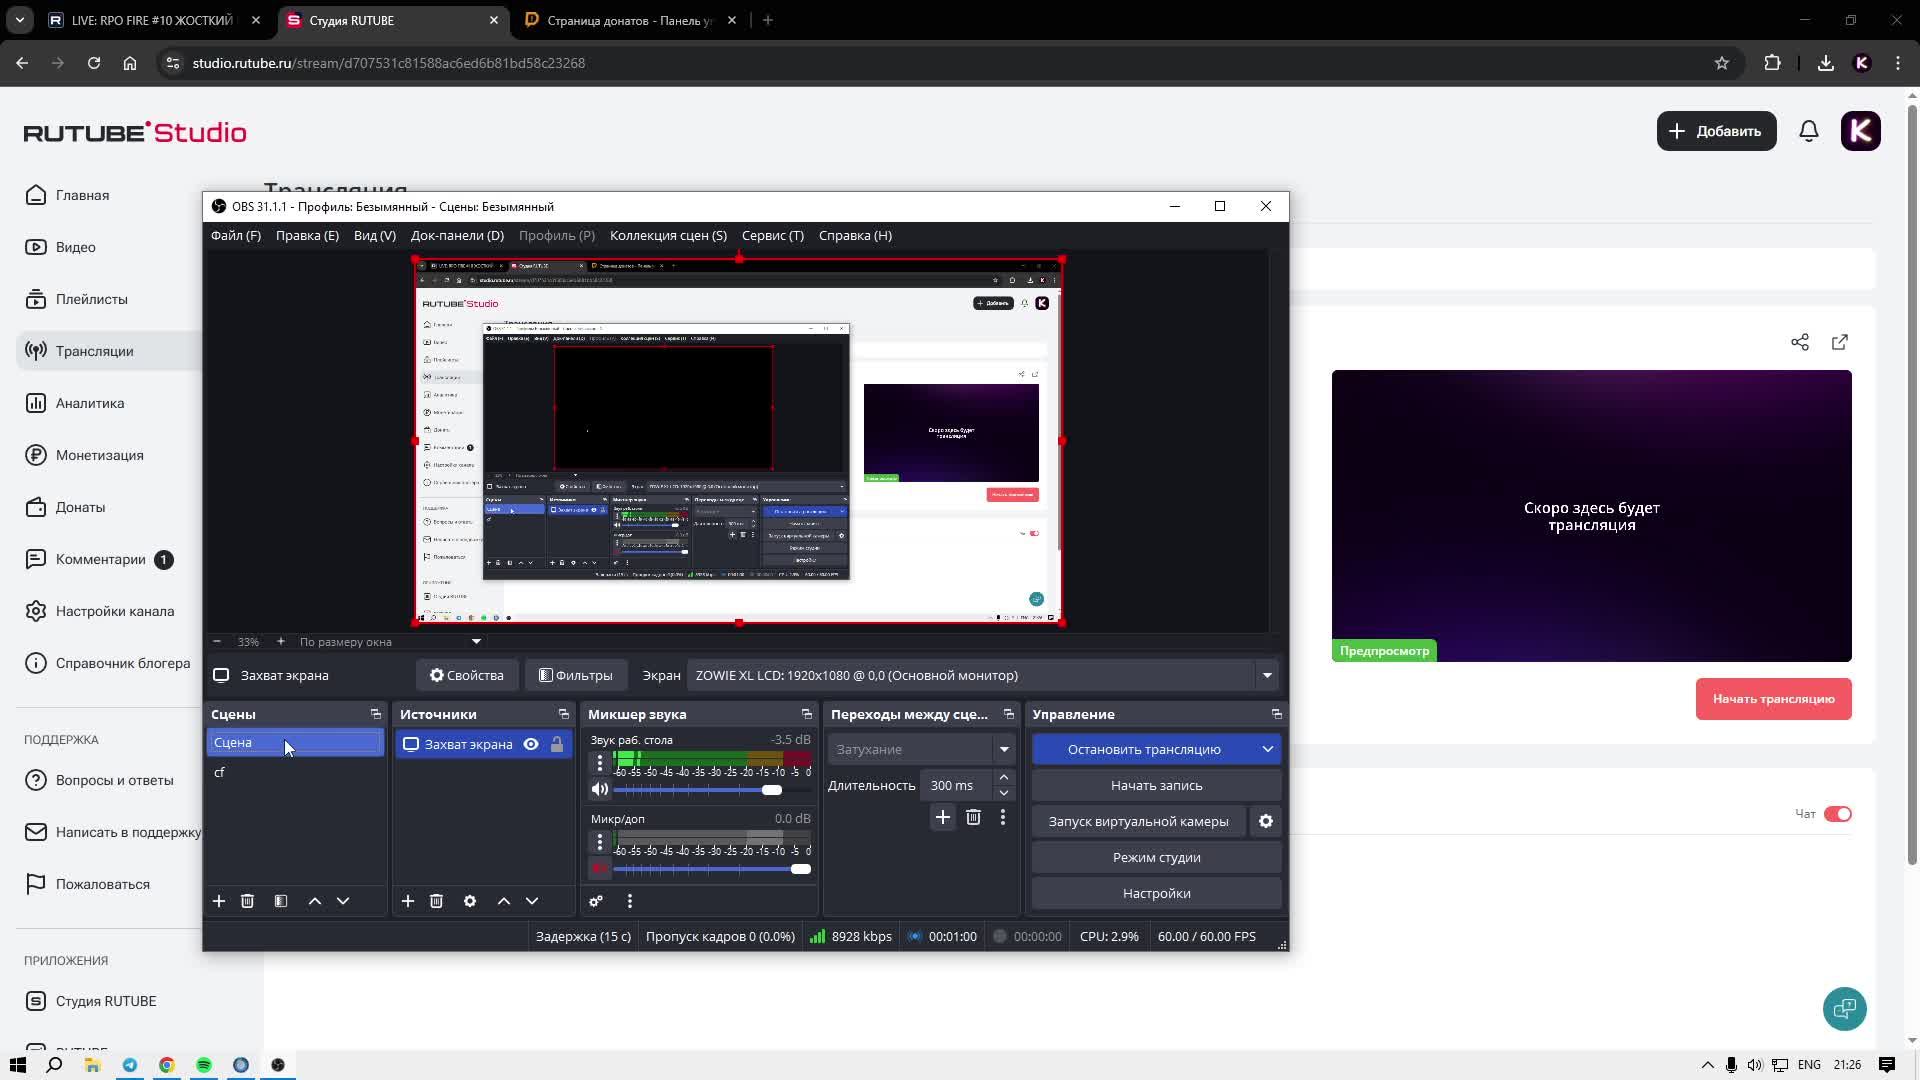Open Донаты in the RUTUBE sidebar
1920x1080 pixels.
tap(80, 507)
